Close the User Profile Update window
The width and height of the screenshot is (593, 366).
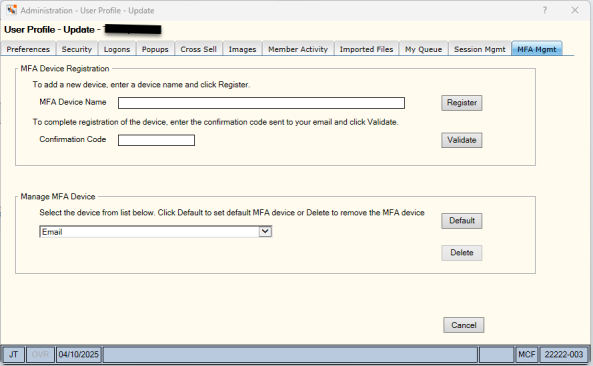click(575, 10)
